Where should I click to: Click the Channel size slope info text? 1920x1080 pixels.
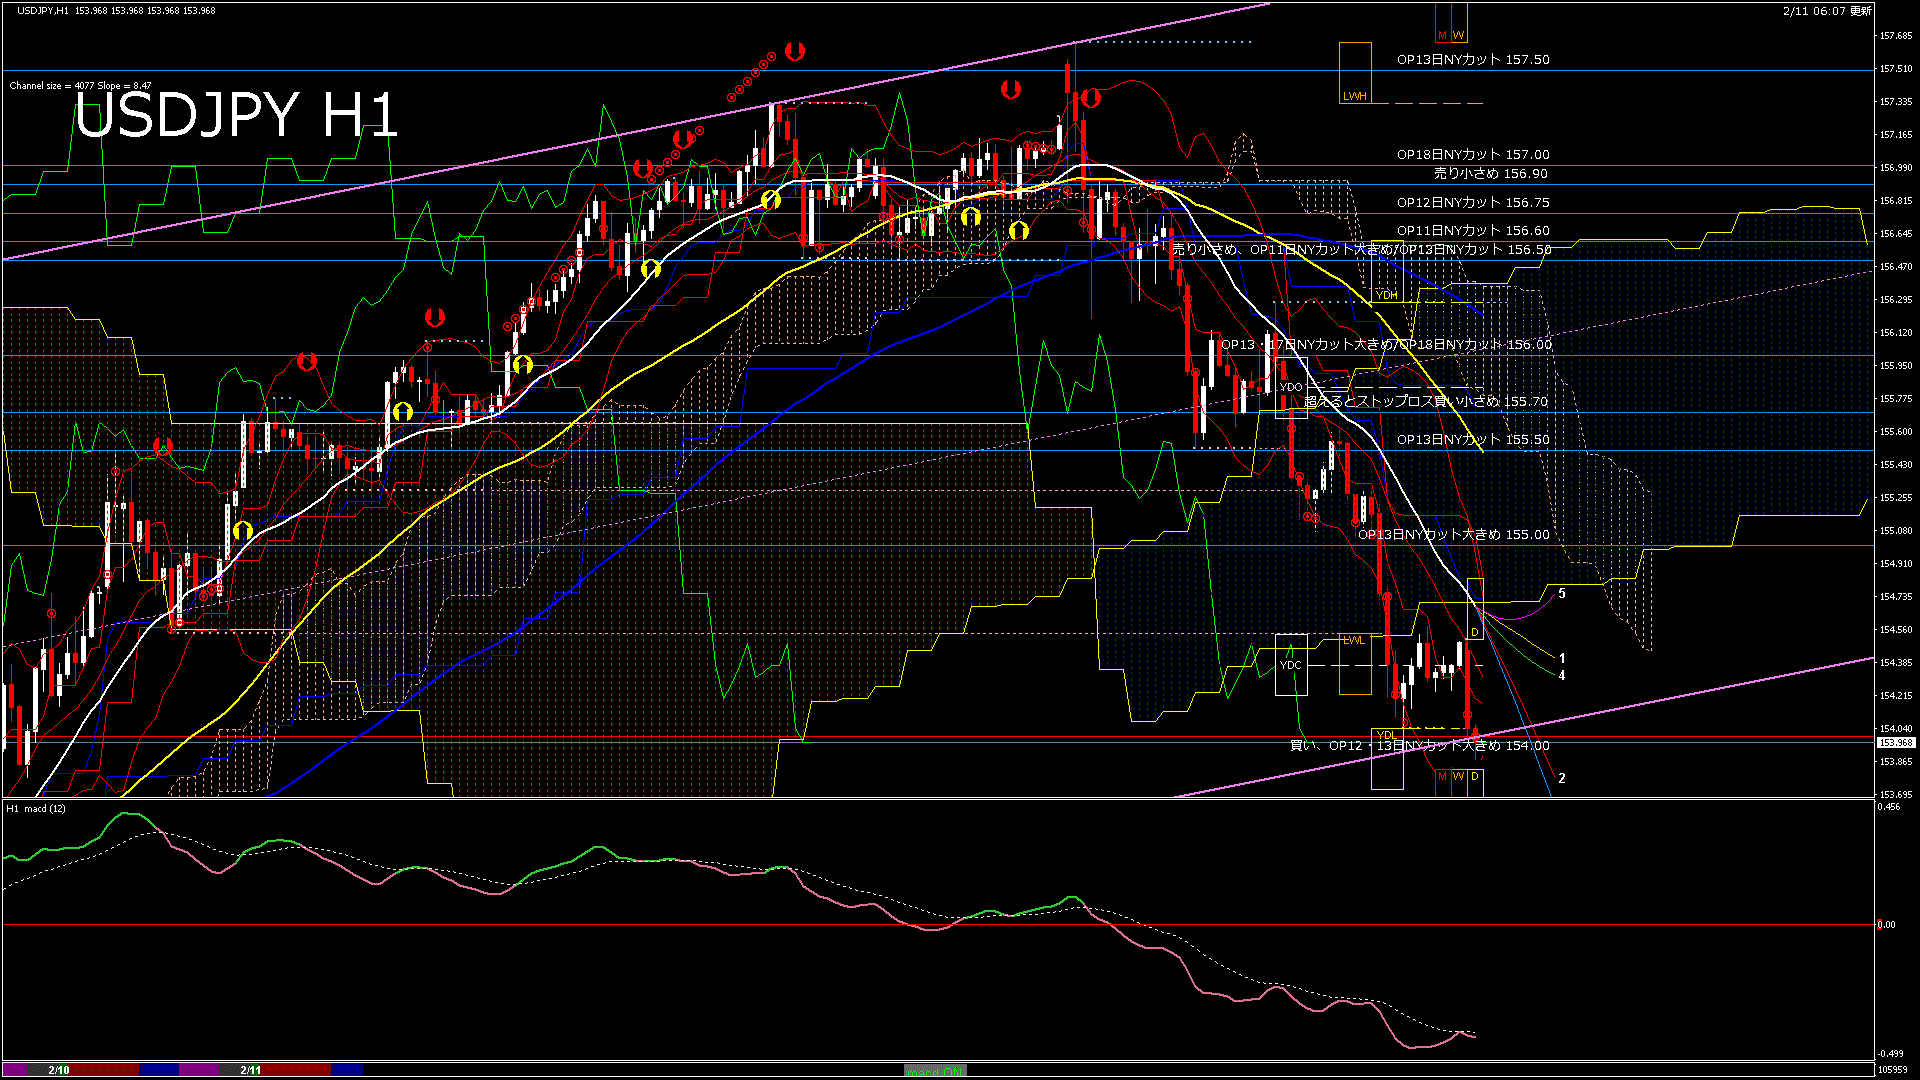point(80,86)
